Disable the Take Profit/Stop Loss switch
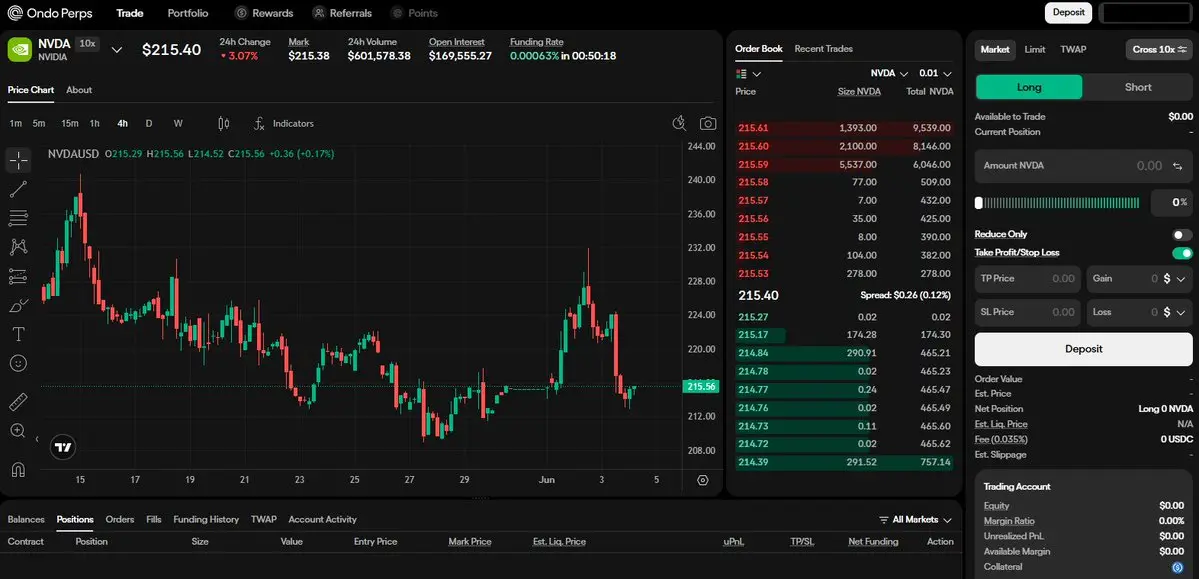The image size is (1199, 579). point(1182,253)
